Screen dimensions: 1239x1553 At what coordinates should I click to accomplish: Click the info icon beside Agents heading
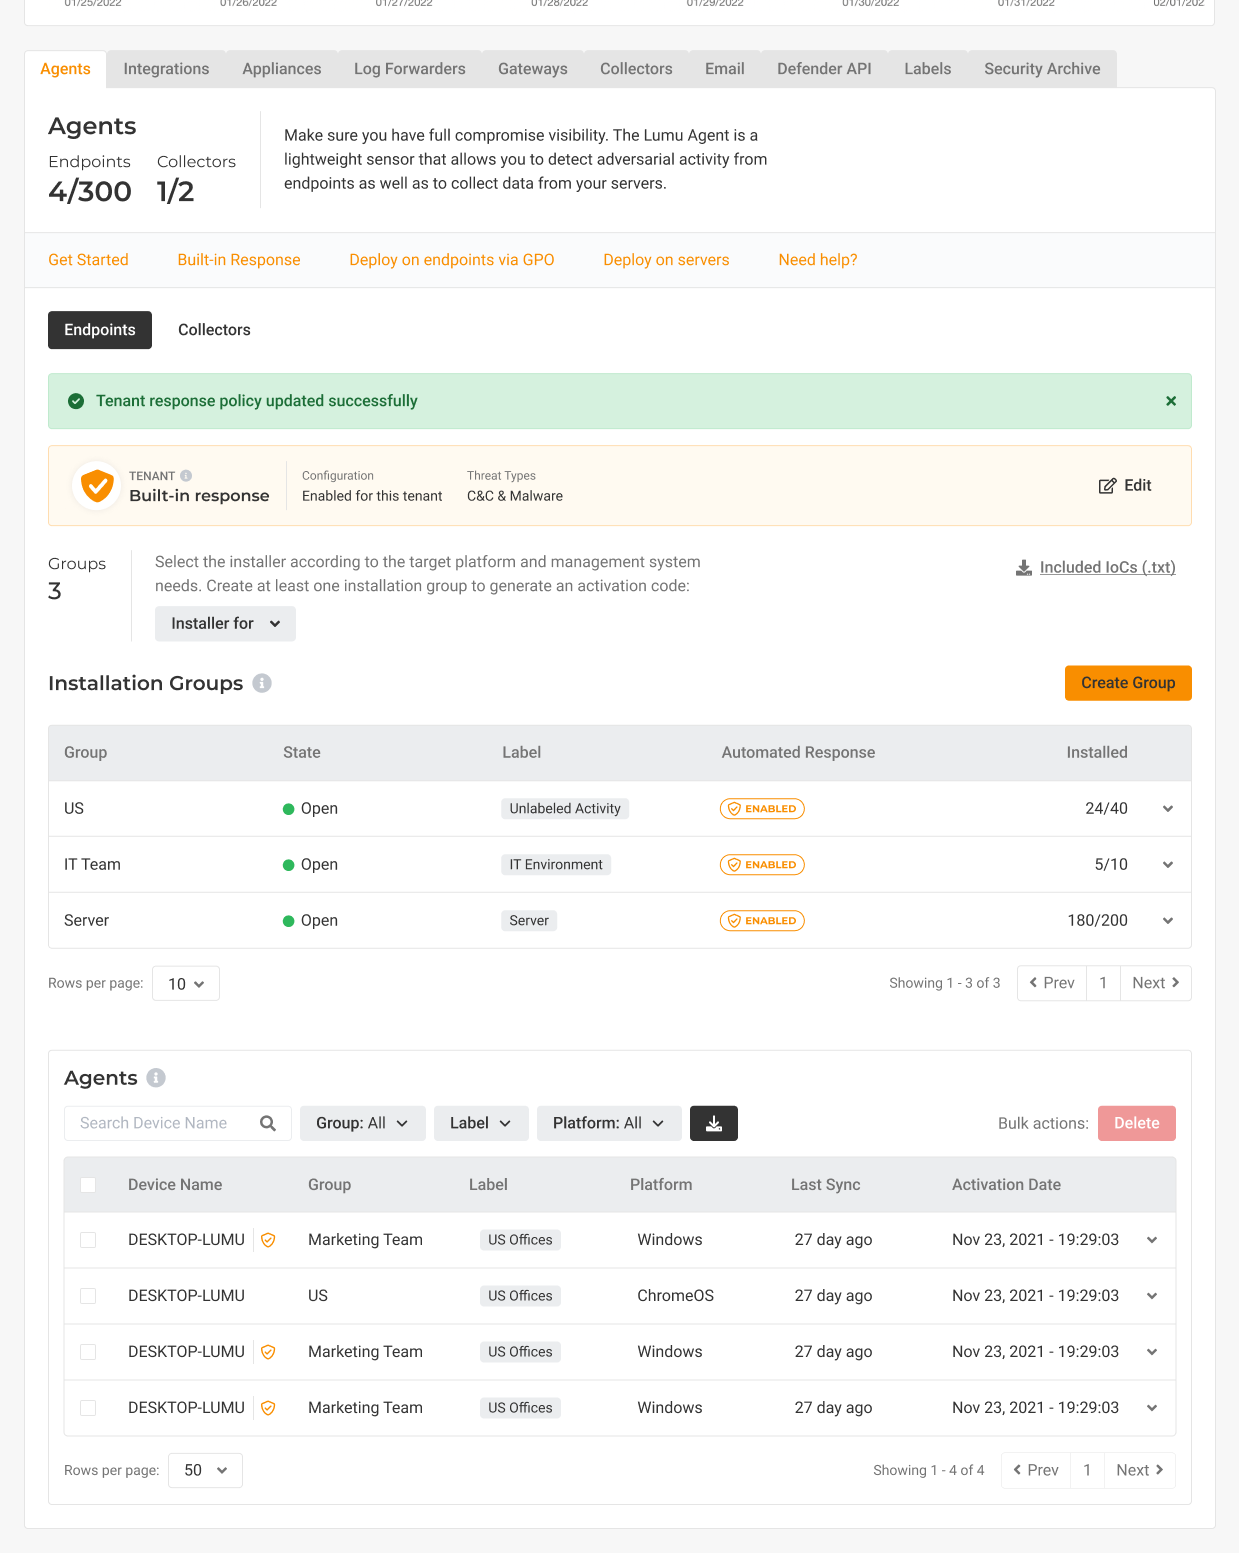[x=156, y=1078]
